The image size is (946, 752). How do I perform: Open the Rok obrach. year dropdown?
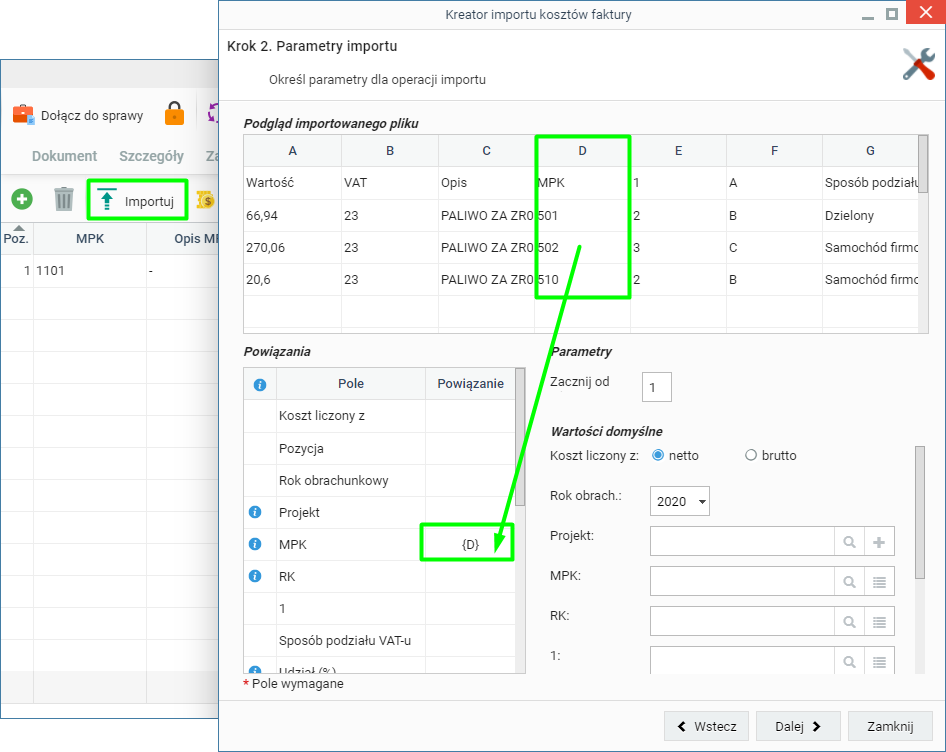click(x=680, y=501)
